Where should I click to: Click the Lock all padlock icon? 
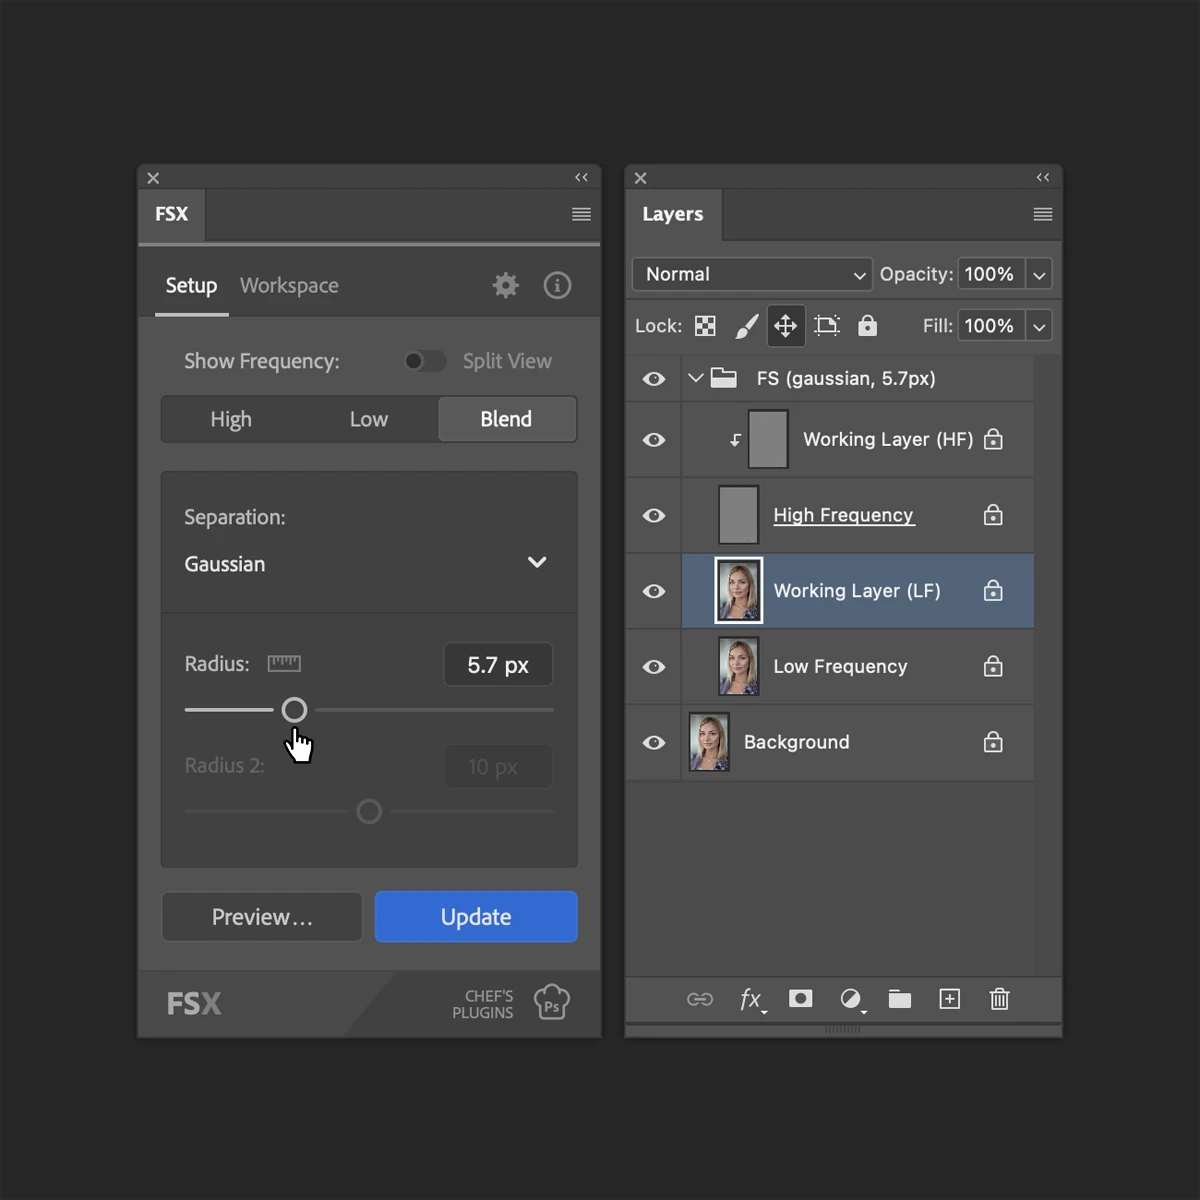pyautogui.click(x=868, y=326)
